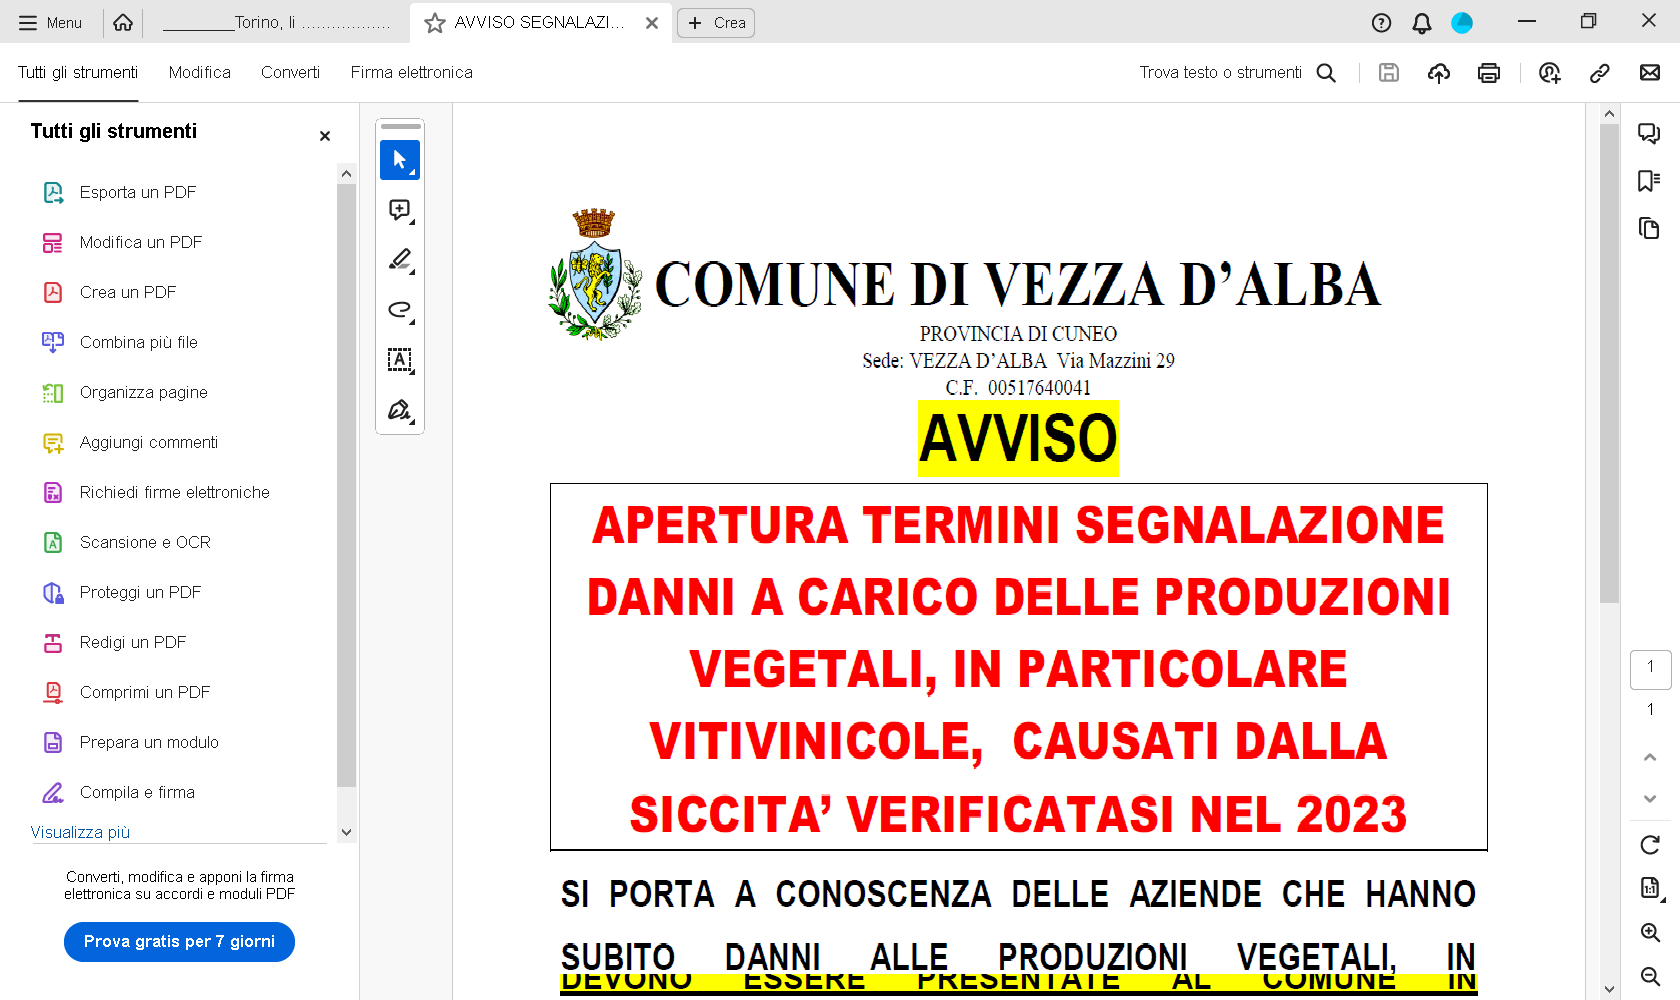Select the highlighter pen tool
This screenshot has width=1680, height=1000.
(400, 260)
